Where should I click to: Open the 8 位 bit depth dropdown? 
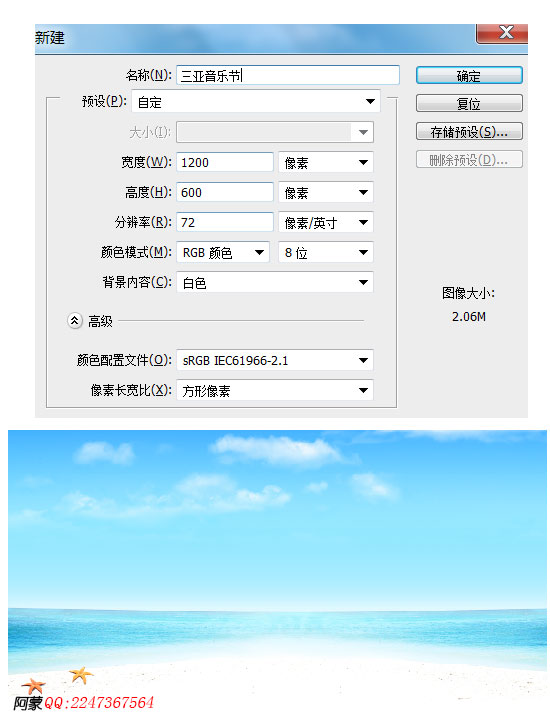tap(326, 252)
